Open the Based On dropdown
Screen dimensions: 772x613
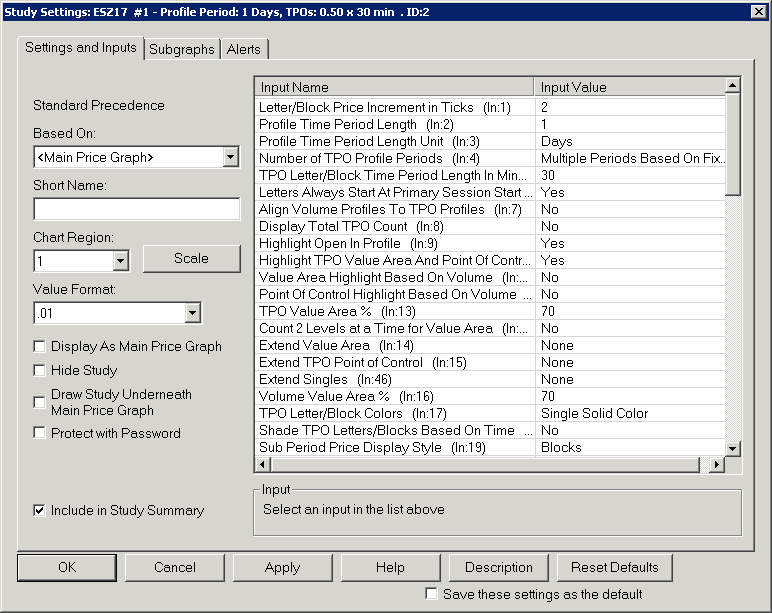[x=230, y=158]
